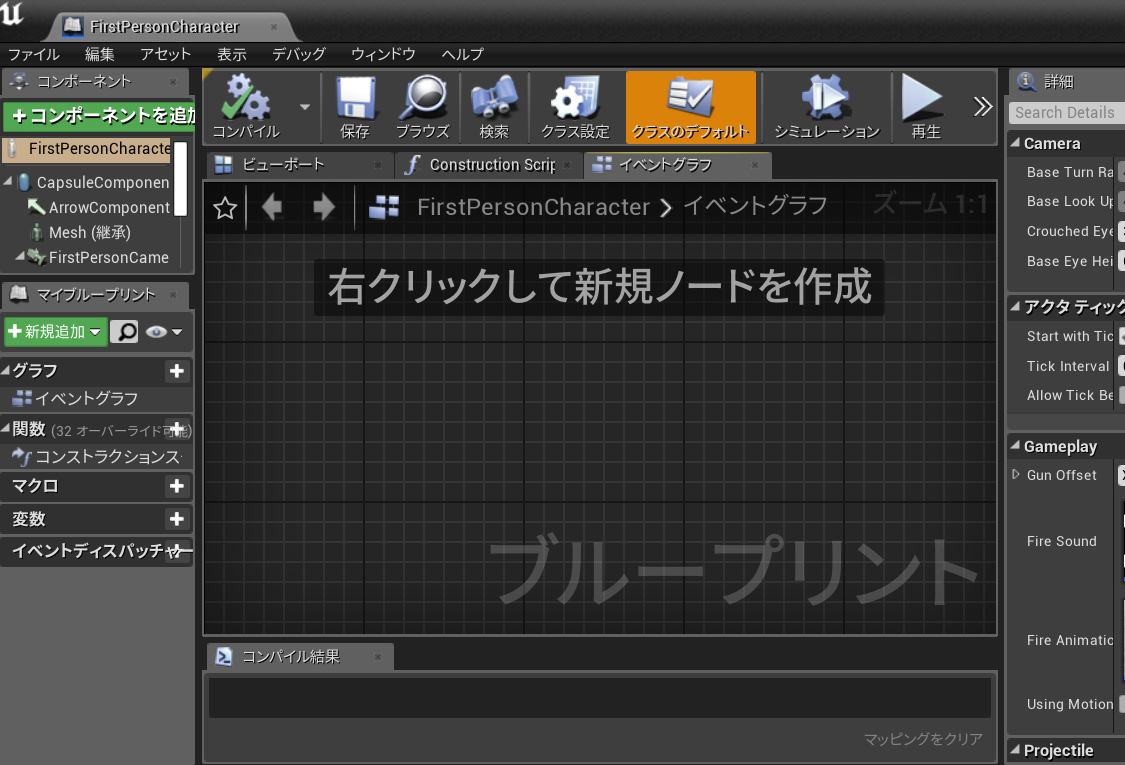
Task: Navigate forward with graph right arrow
Action: [x=324, y=207]
